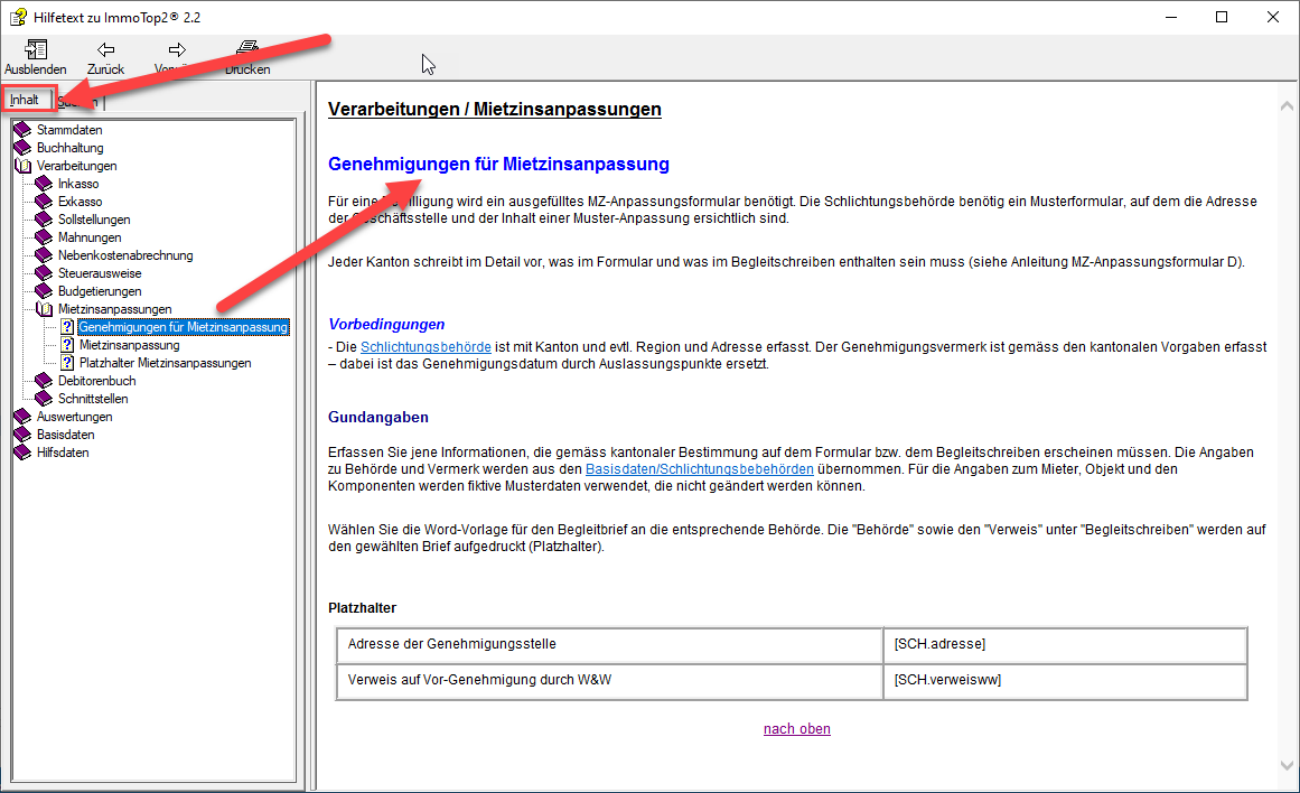Expand the Basisdaten book icon
The width and height of the screenshot is (1300, 793).
coord(23,435)
